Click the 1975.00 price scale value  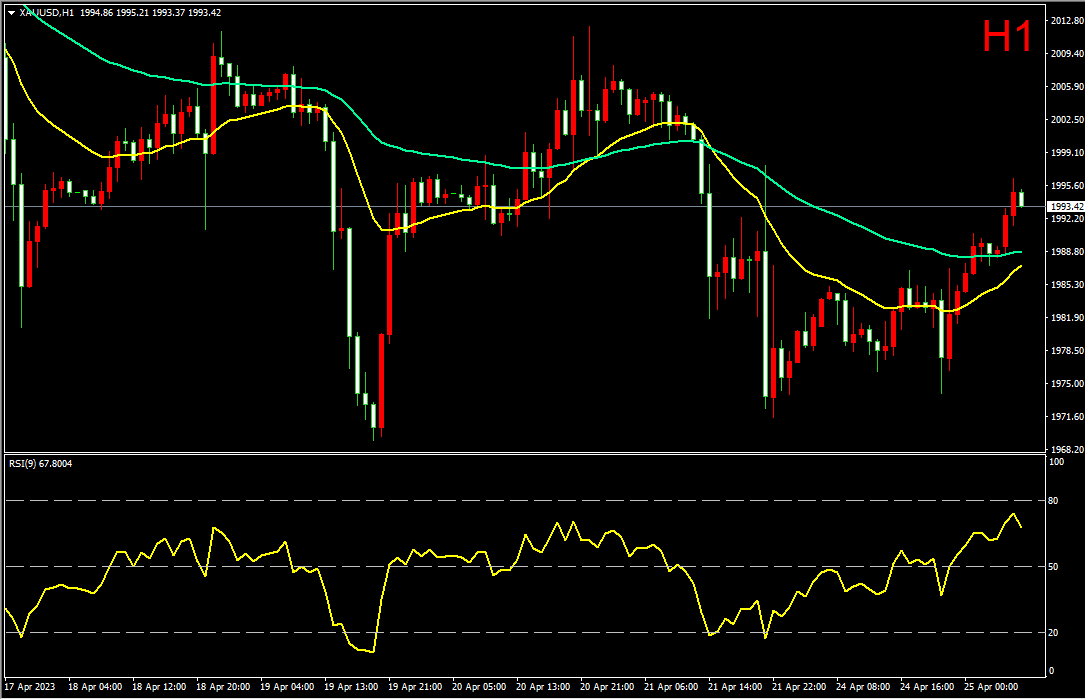pyautogui.click(x=1067, y=383)
